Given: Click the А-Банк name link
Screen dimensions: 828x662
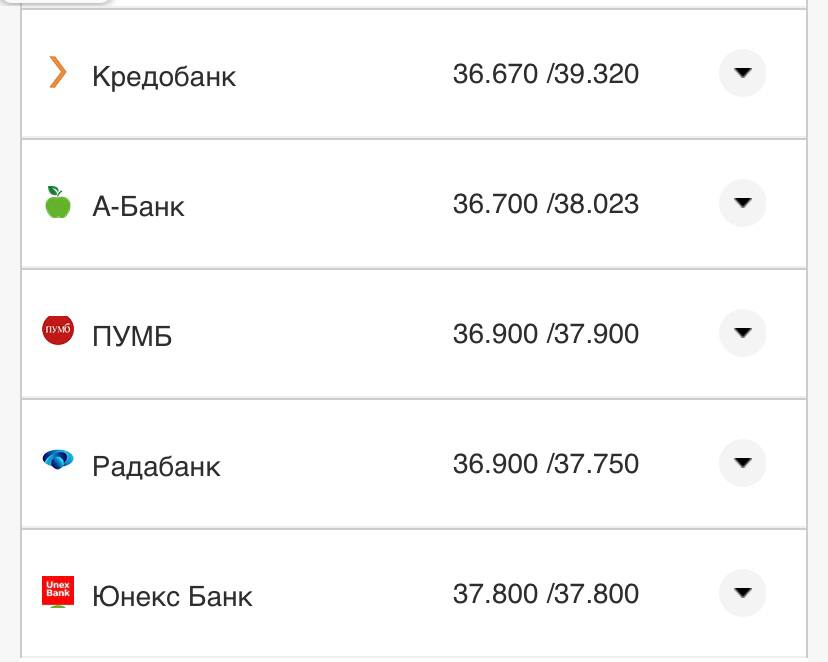Looking at the screenshot, I should point(140,205).
